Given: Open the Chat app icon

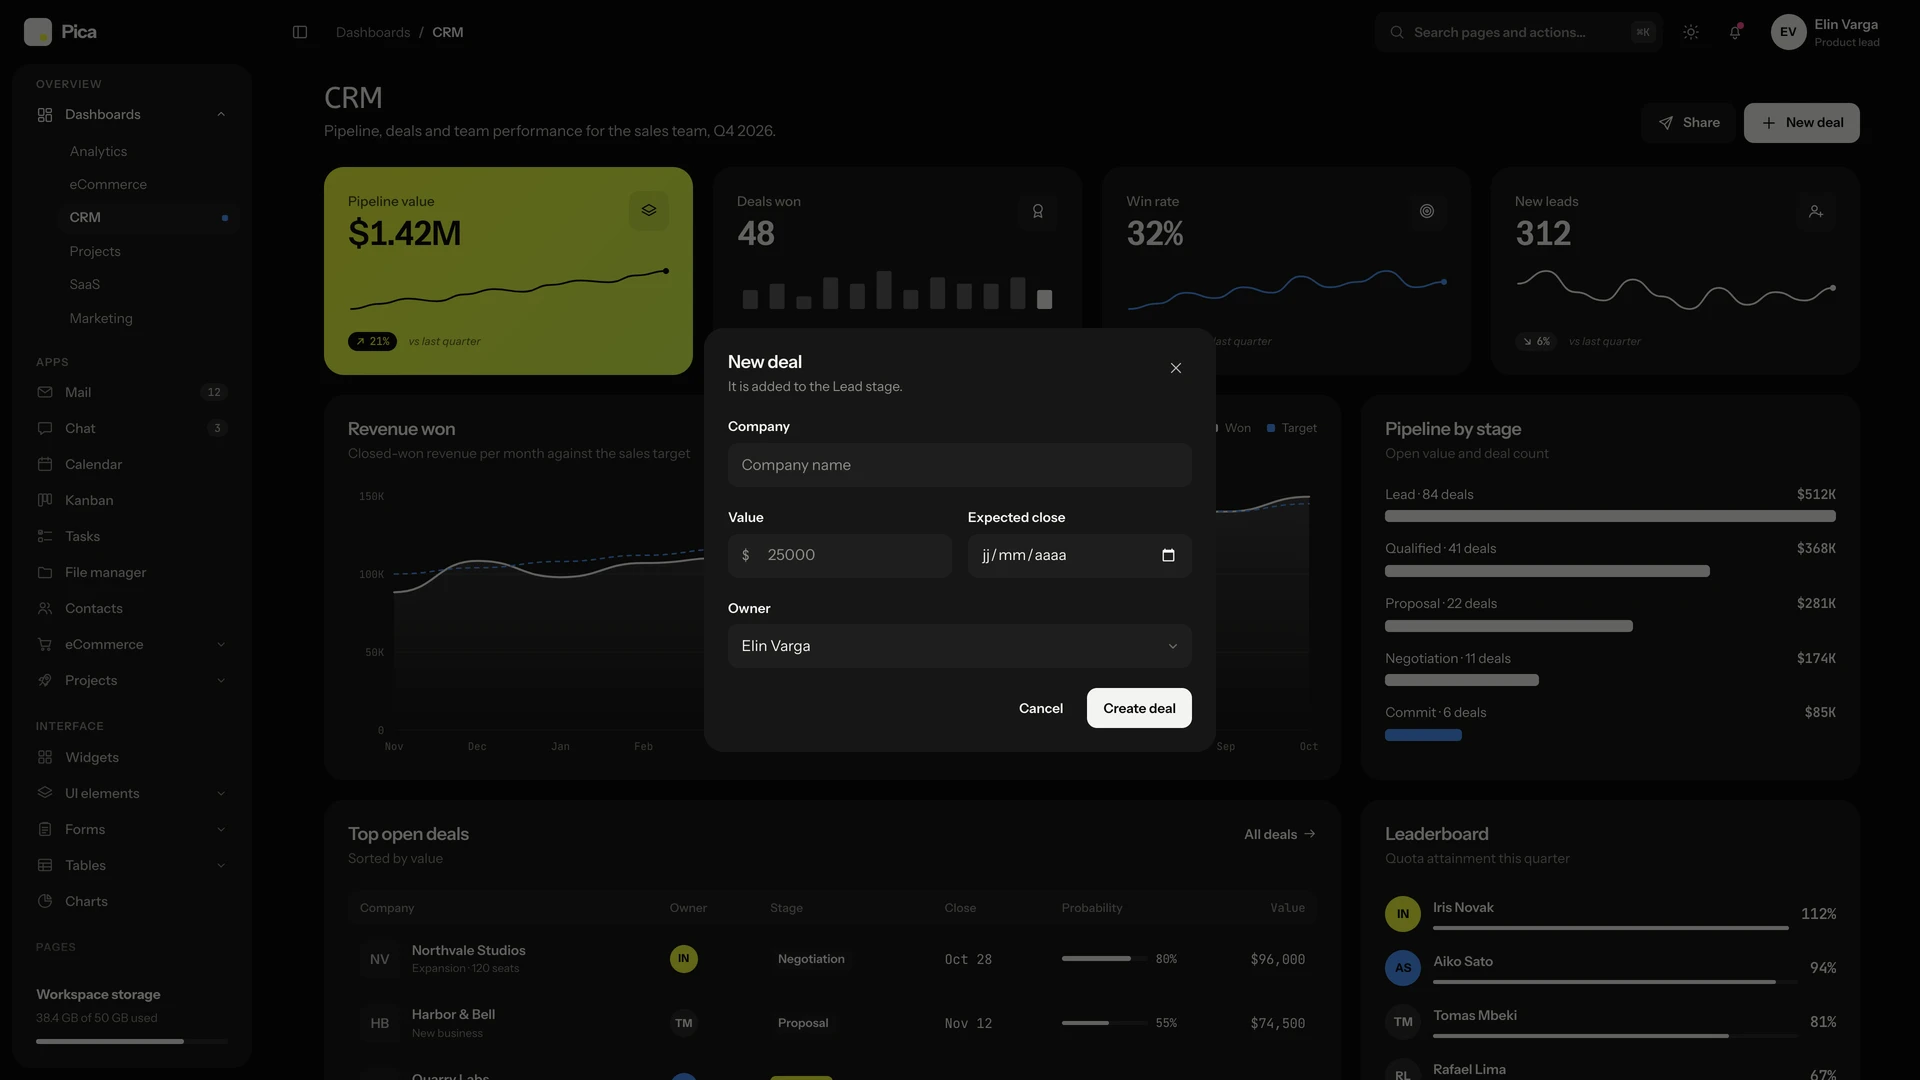Looking at the screenshot, I should click(x=45, y=428).
